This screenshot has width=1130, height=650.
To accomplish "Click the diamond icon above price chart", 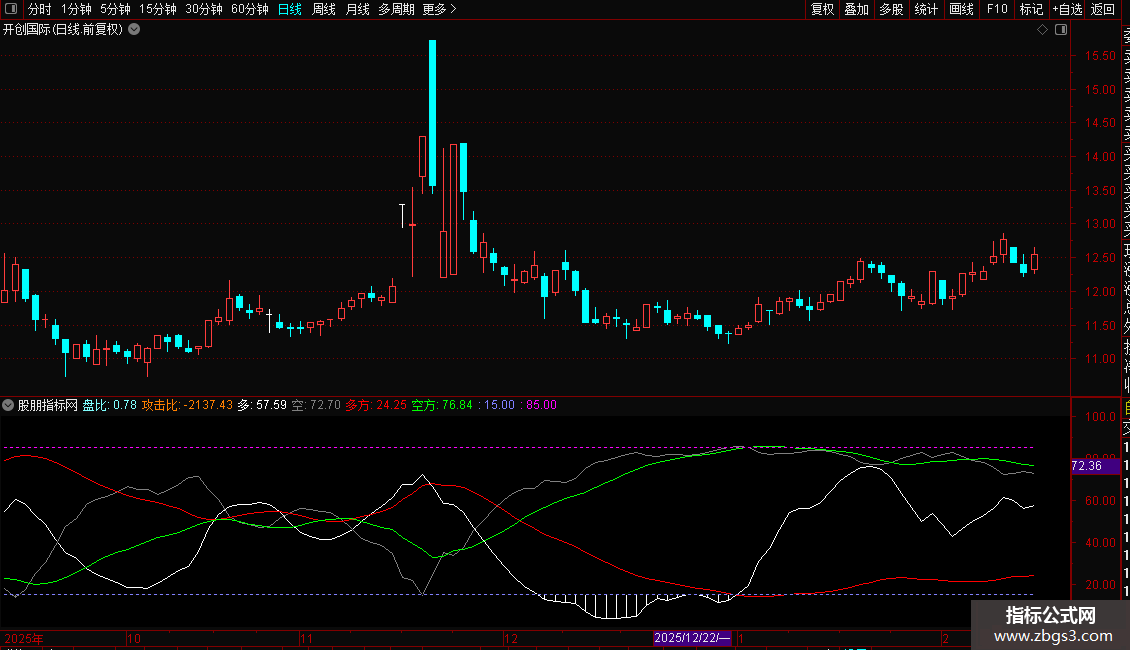I will (1042, 30).
